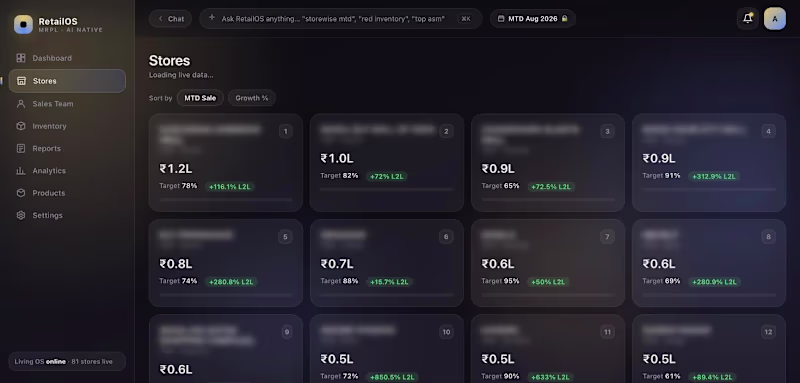800x383 pixels.
Task: Click the RetailOS logo icon
Action: pos(23,24)
